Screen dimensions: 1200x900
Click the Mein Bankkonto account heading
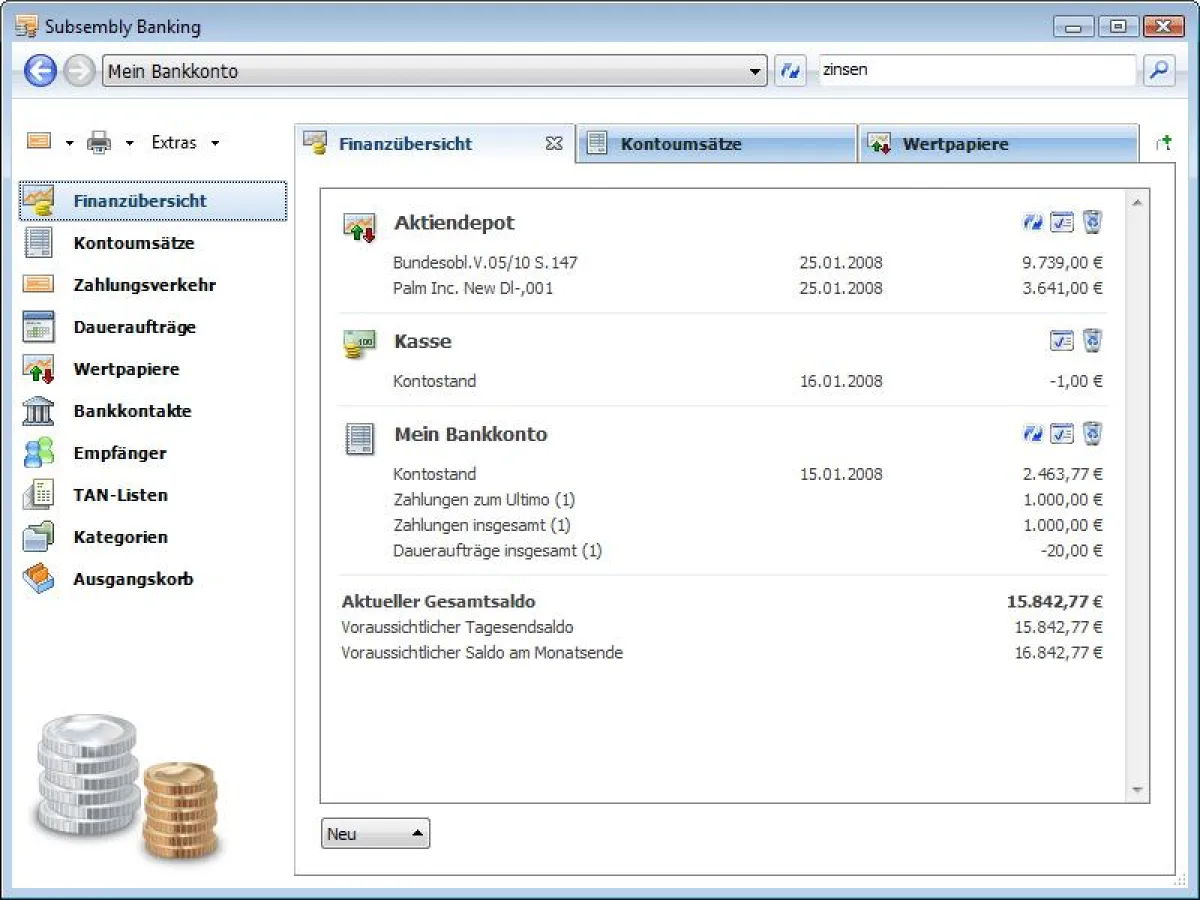(470, 434)
